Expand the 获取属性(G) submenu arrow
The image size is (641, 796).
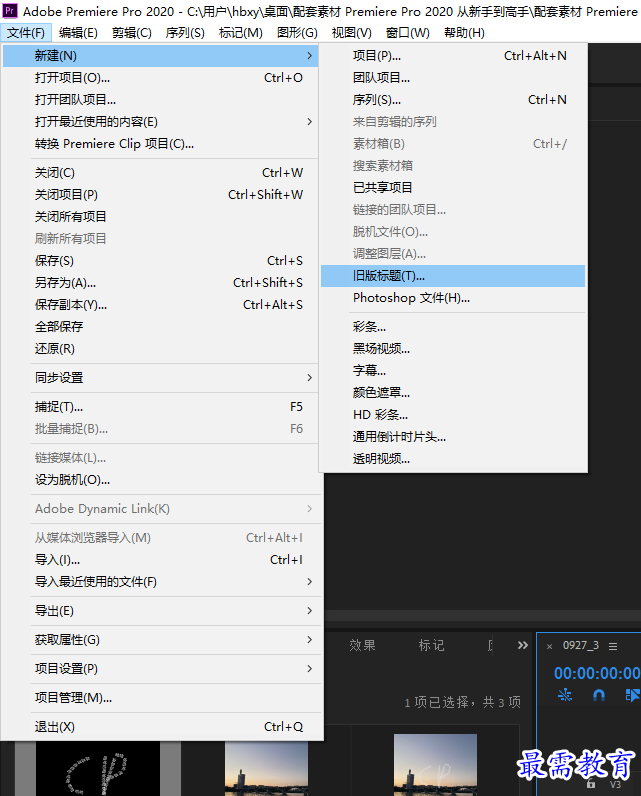point(310,640)
